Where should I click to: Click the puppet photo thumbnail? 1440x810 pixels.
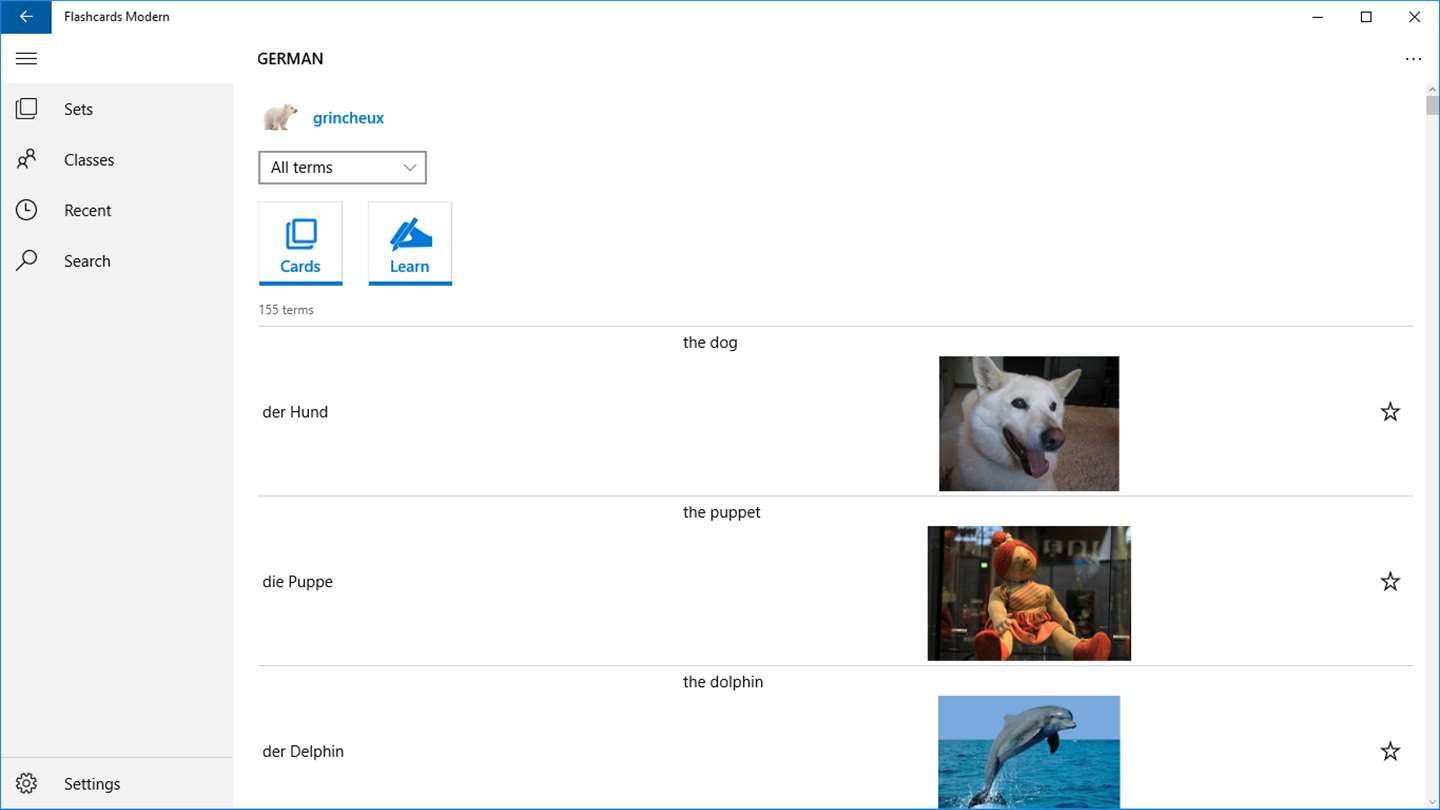1029,594
